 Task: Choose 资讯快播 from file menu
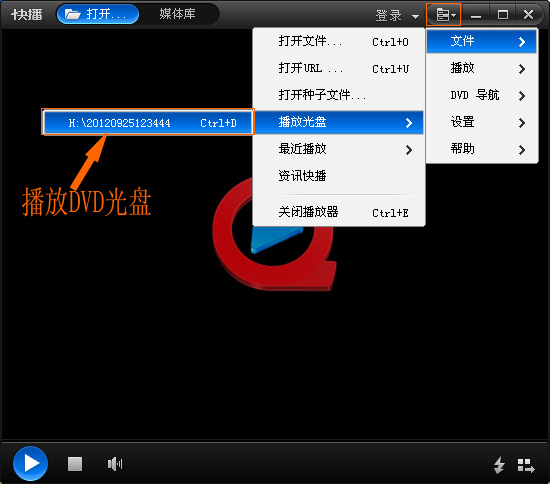[339, 176]
